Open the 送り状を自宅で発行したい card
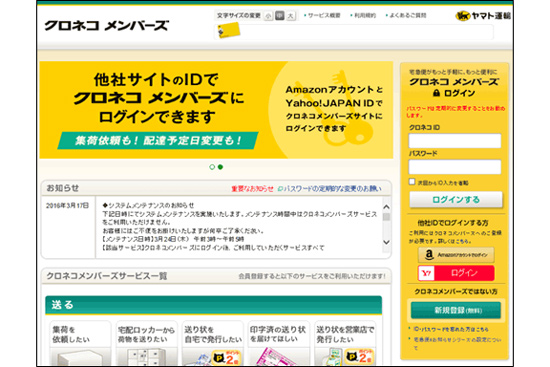 (213, 343)
